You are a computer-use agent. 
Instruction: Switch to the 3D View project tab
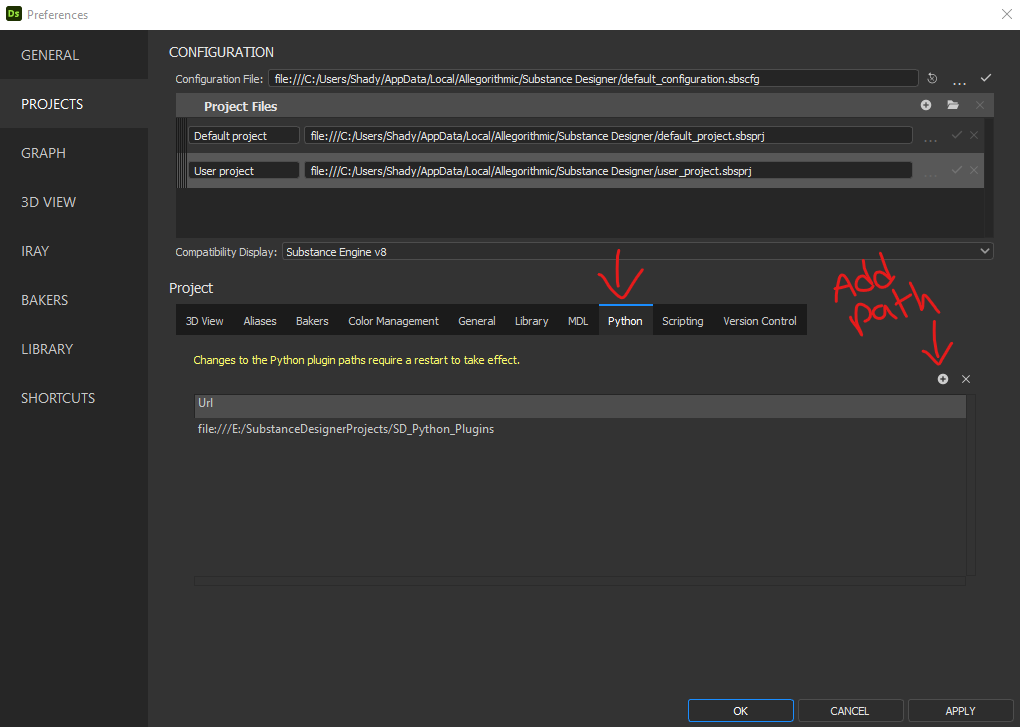(204, 321)
